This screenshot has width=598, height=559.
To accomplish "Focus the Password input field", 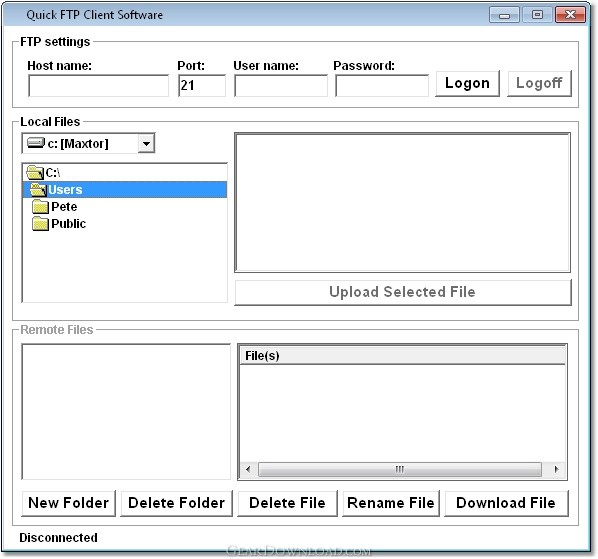I will (382, 85).
